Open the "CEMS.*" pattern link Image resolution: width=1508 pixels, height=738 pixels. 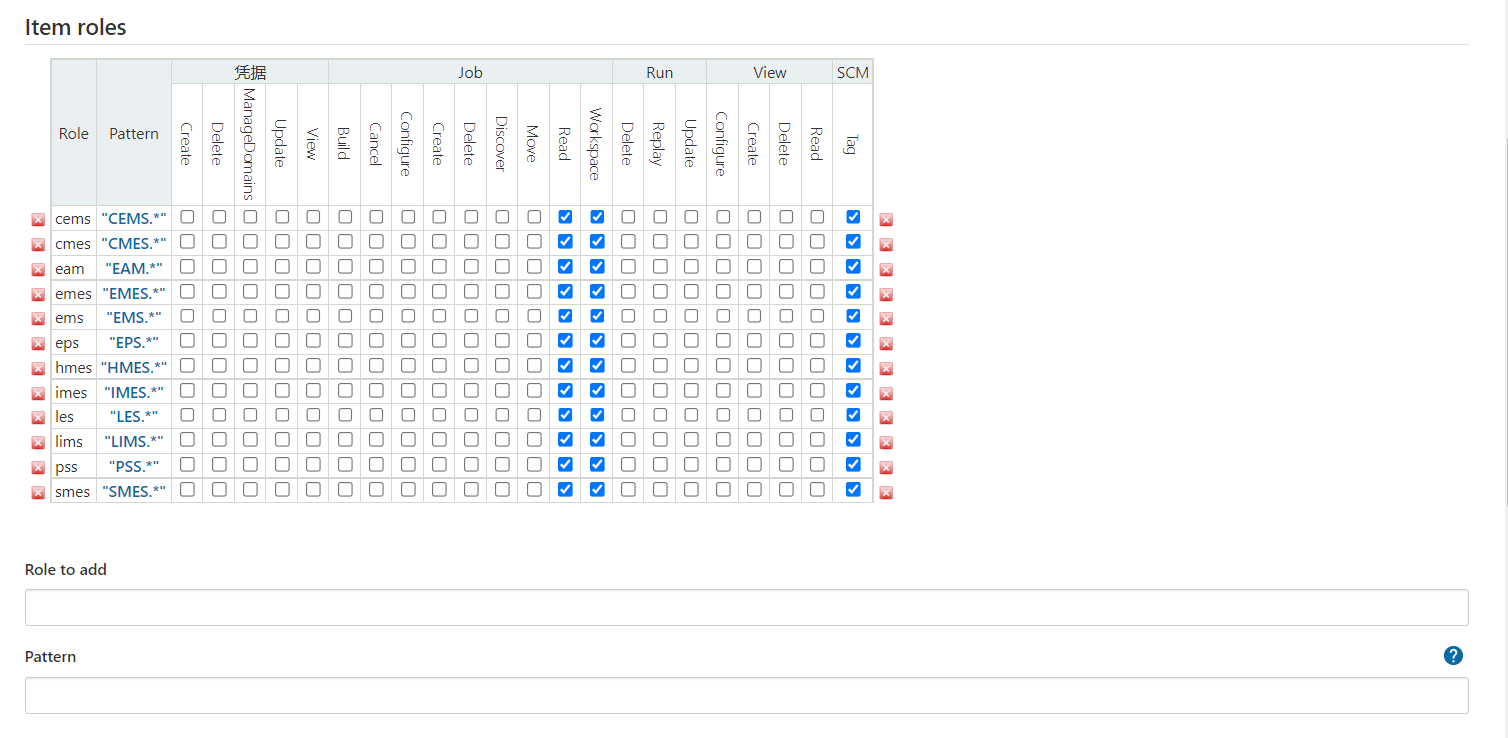(x=134, y=219)
